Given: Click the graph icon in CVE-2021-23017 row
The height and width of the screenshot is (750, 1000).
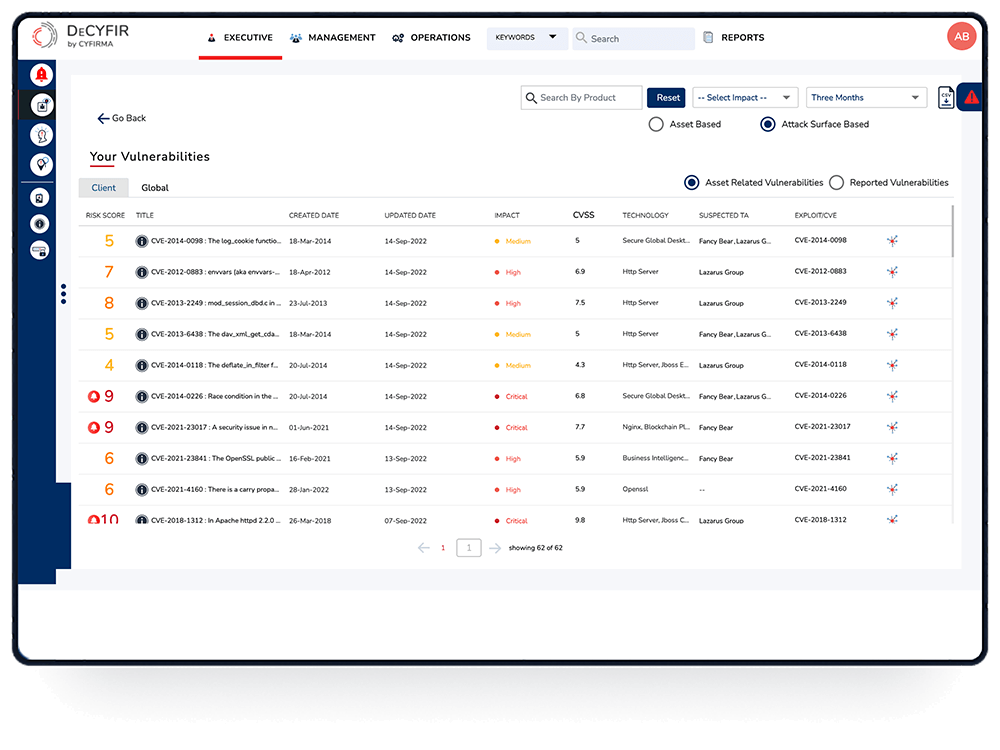Looking at the screenshot, I should (892, 427).
